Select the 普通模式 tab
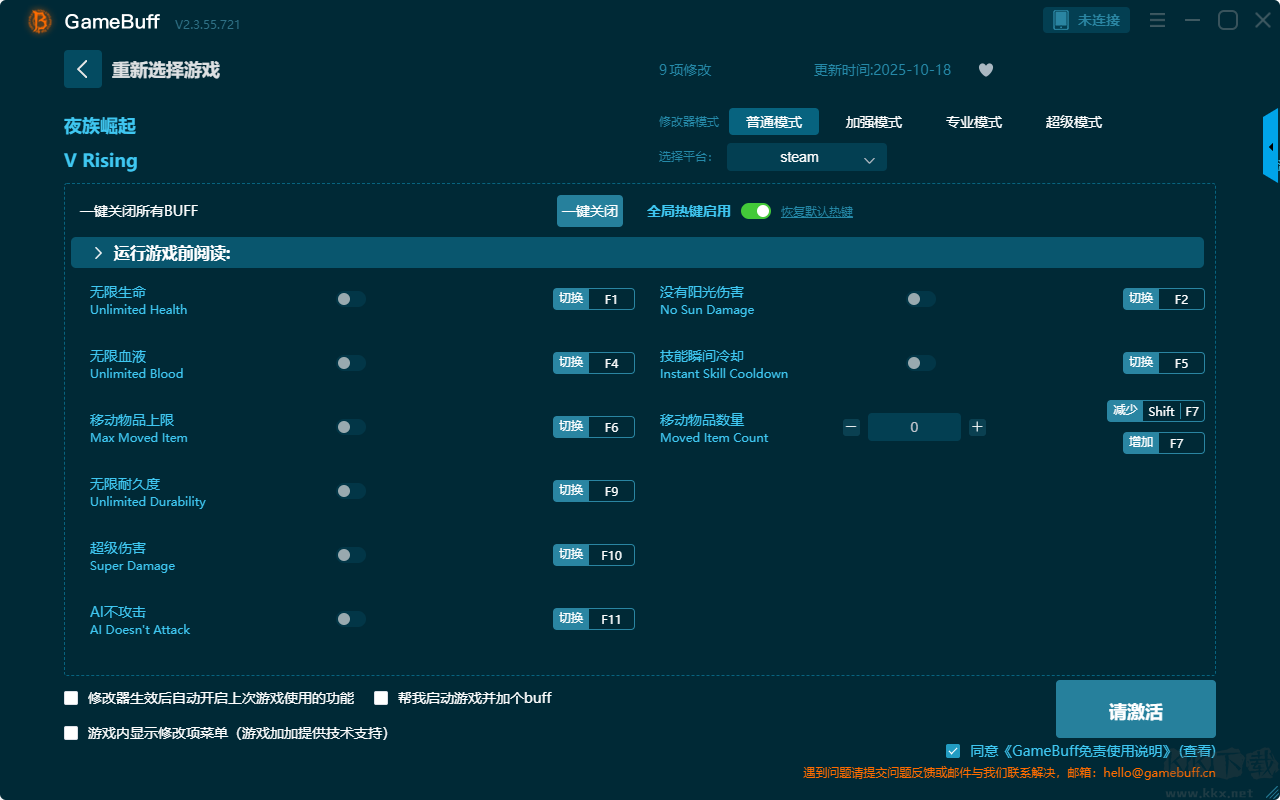 pos(774,122)
